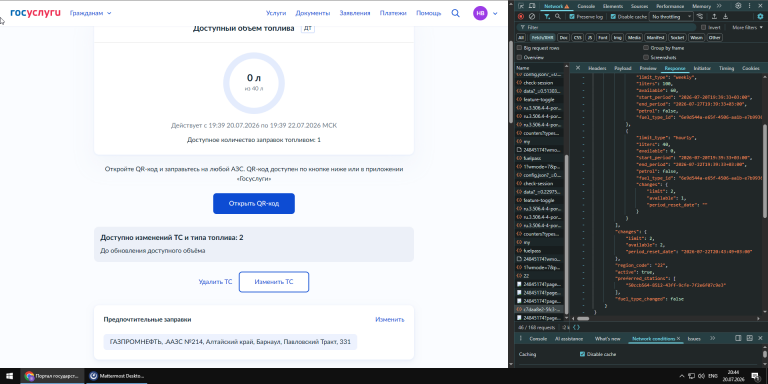Toggle the device toolbar icon

(532, 6)
